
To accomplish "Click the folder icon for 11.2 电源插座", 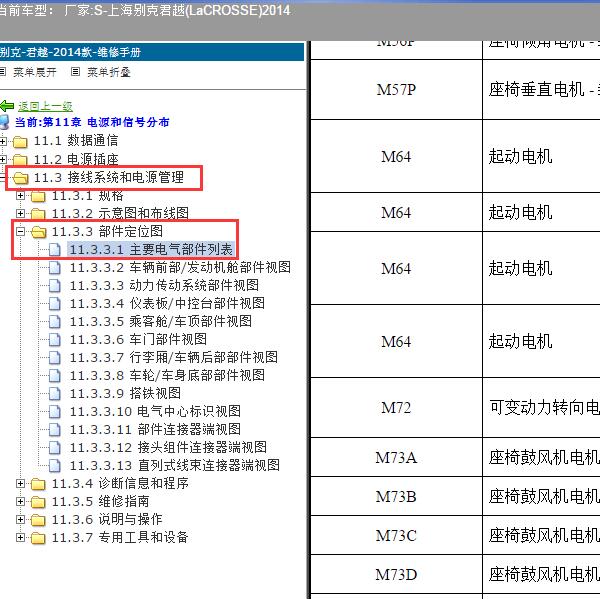I will pos(20,160).
